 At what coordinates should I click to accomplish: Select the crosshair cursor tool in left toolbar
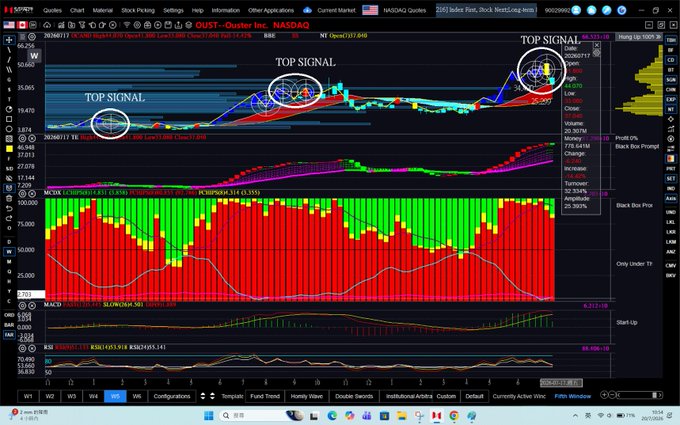[9, 40]
